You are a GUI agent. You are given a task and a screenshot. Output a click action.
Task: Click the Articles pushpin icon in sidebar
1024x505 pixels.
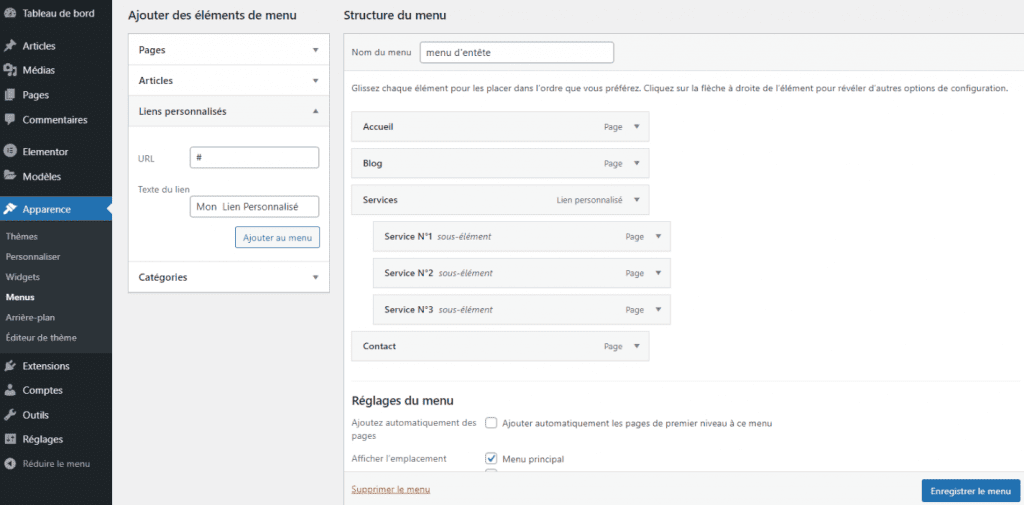[10, 46]
